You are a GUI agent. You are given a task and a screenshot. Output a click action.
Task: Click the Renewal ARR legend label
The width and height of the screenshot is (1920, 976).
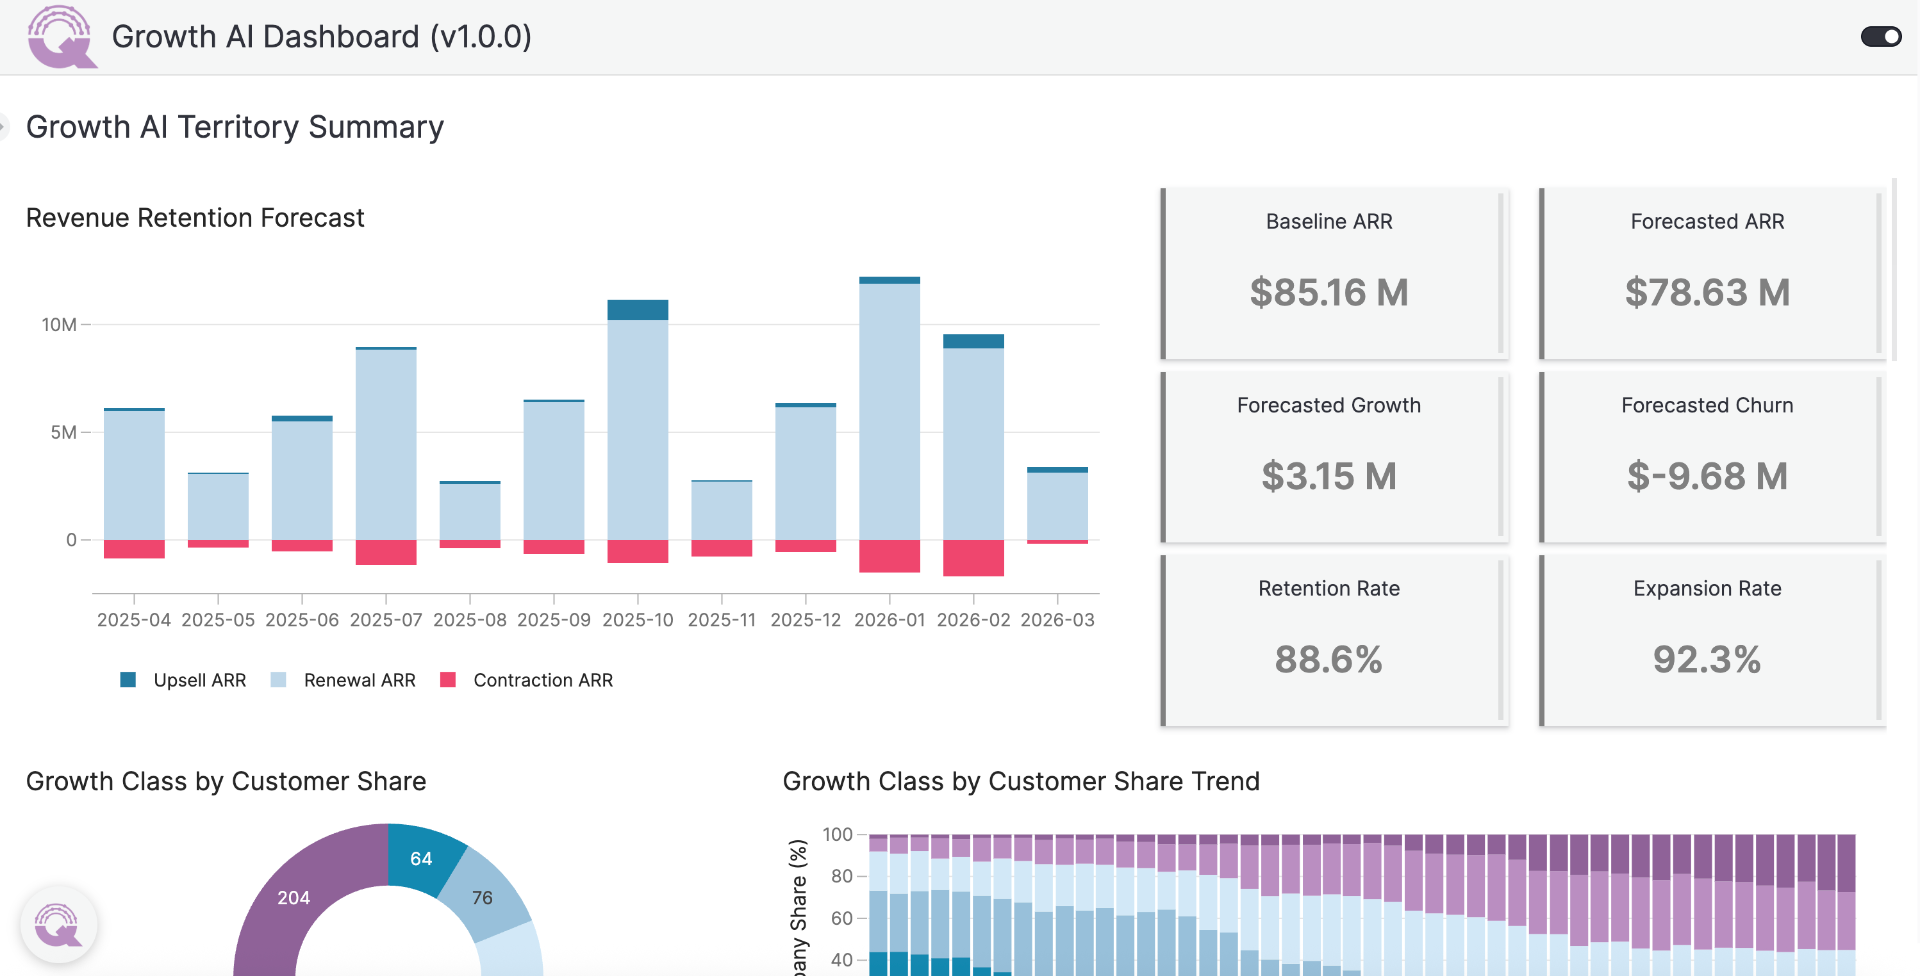[x=360, y=680]
